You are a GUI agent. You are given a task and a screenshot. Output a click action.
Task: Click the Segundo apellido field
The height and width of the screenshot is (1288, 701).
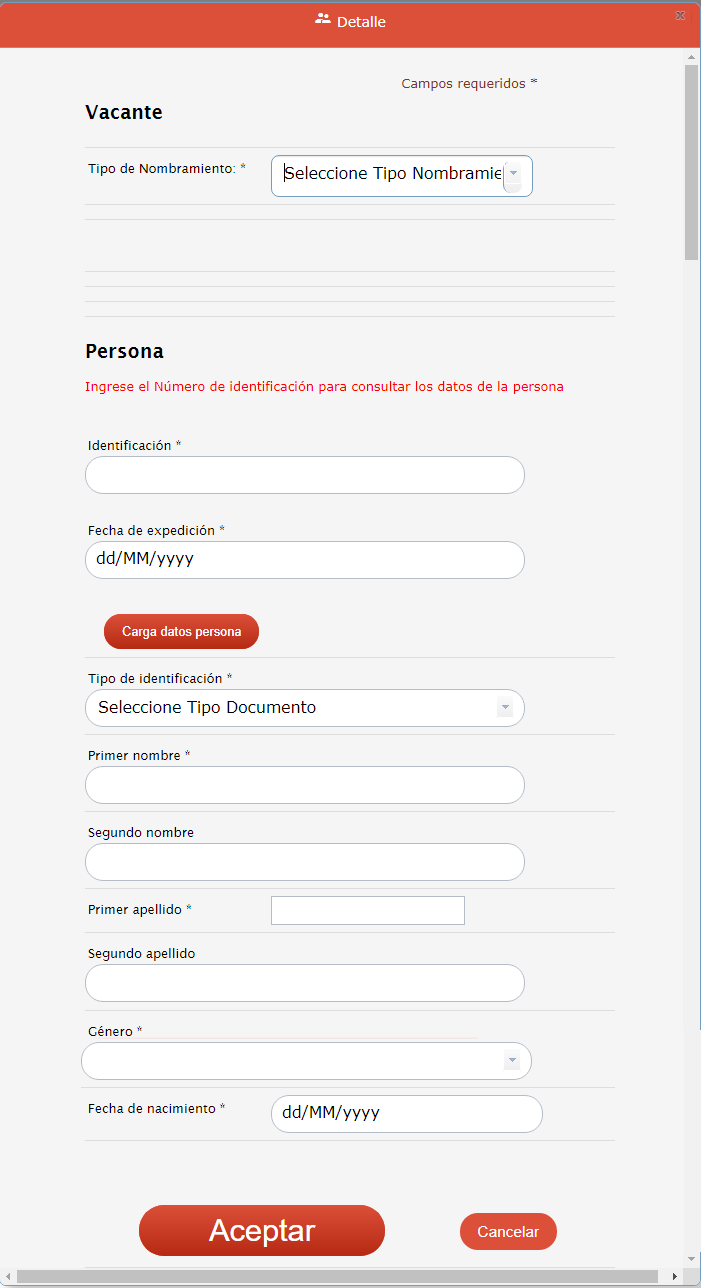click(305, 983)
